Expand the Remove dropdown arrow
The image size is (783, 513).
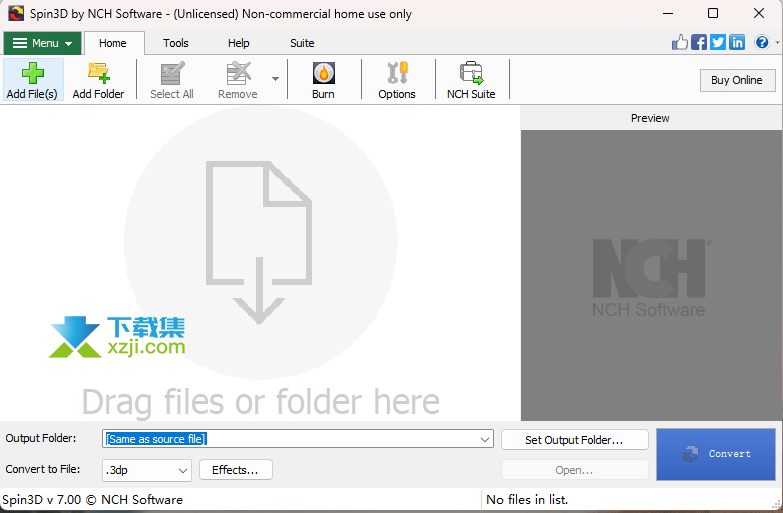coord(275,79)
